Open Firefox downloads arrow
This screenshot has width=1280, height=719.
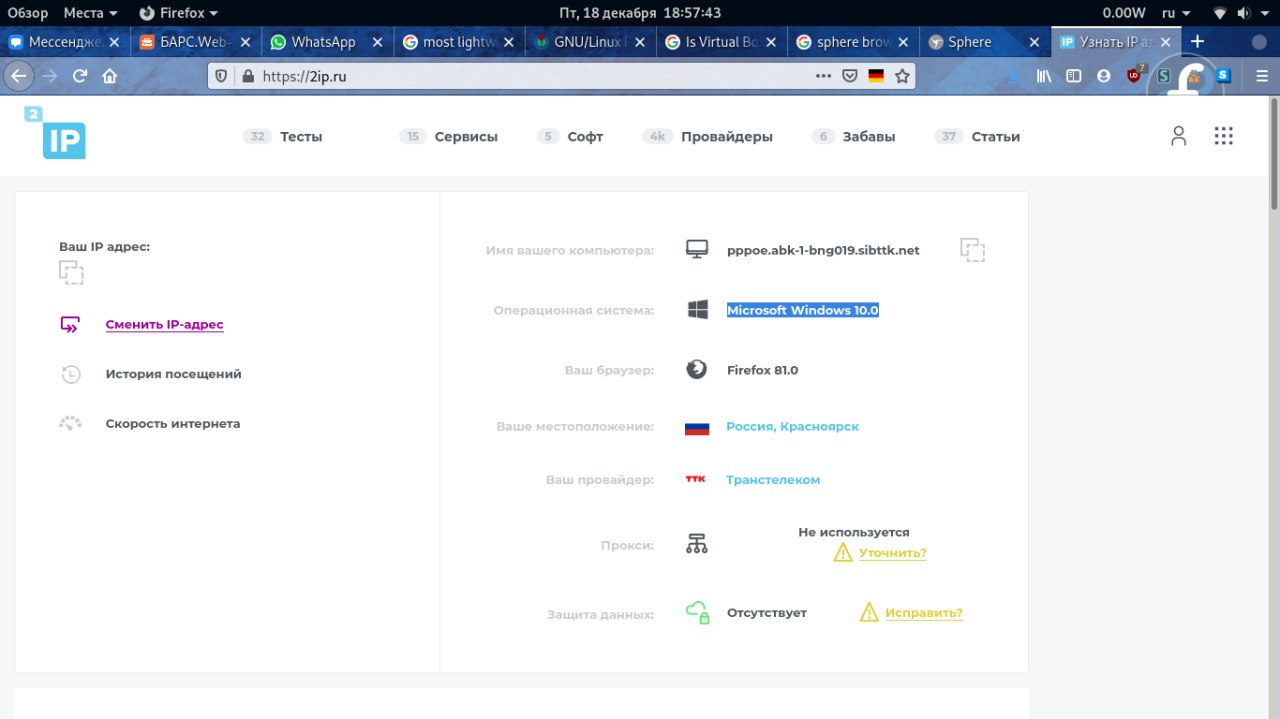(x=1016, y=76)
